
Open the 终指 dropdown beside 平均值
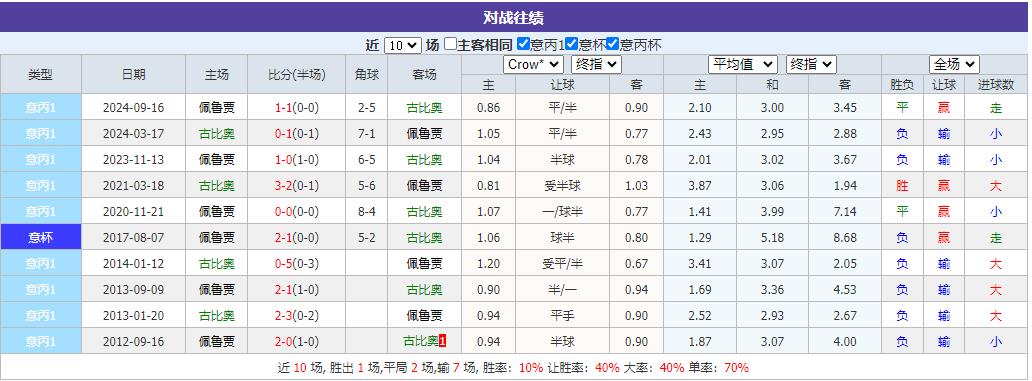pos(811,64)
